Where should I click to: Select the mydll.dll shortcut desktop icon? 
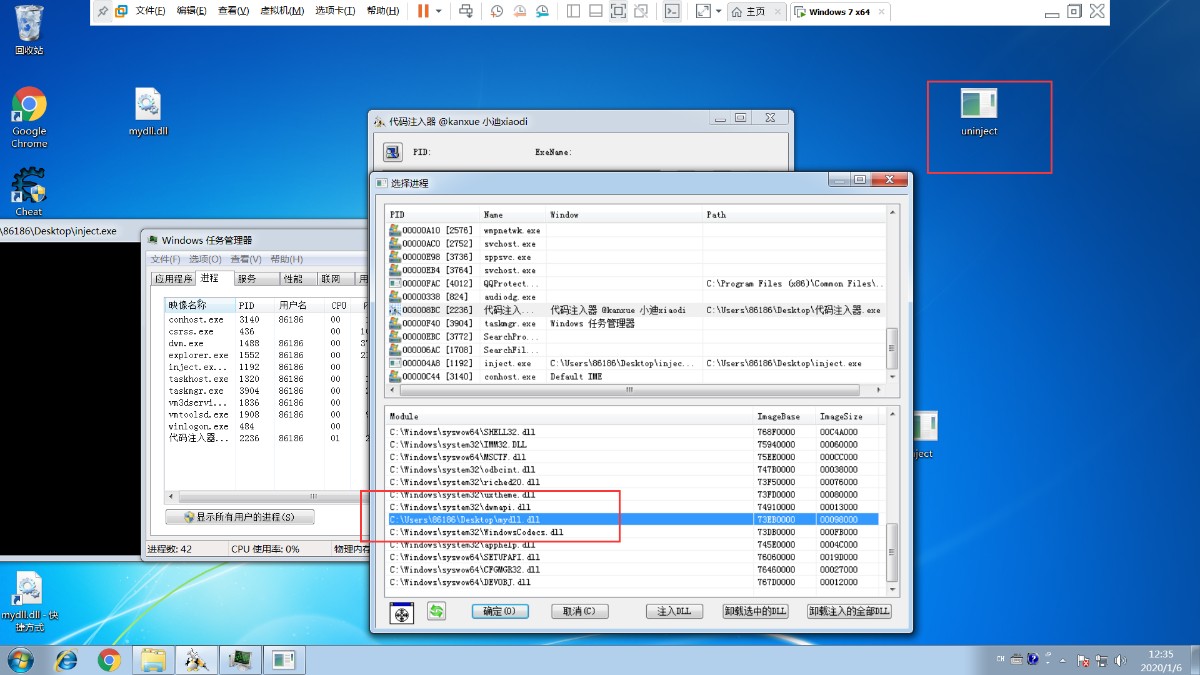click(28, 602)
